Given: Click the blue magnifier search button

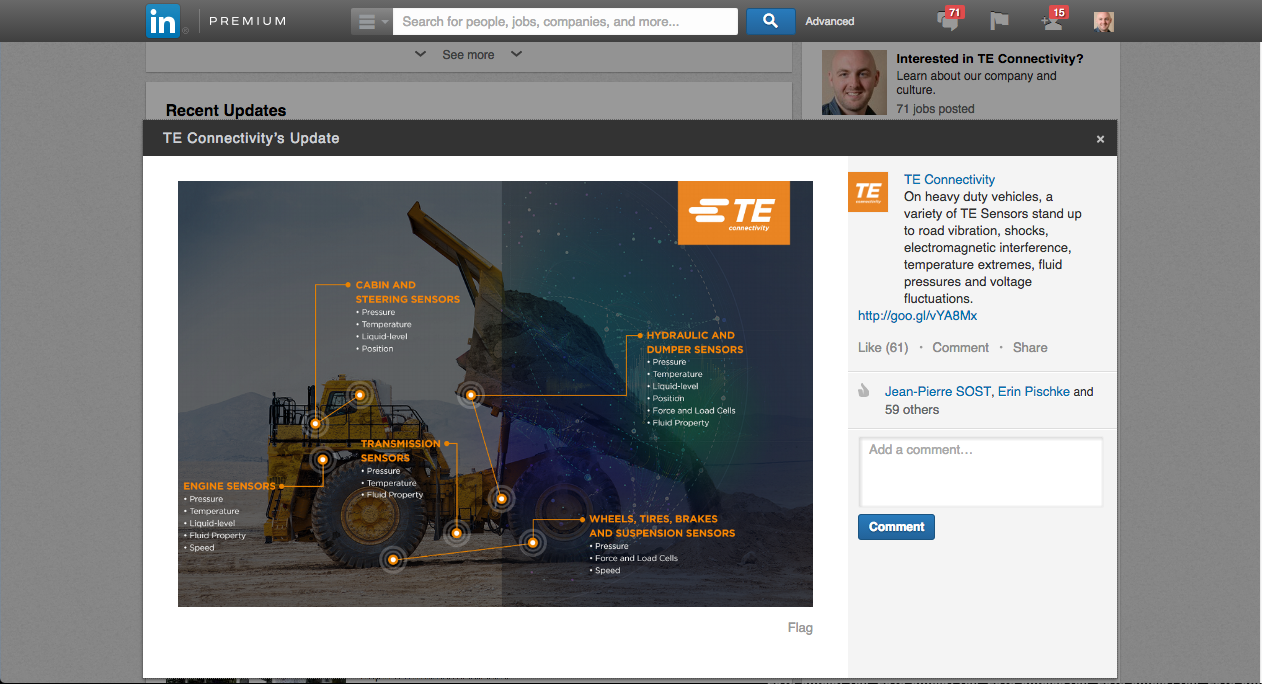Looking at the screenshot, I should pos(770,21).
